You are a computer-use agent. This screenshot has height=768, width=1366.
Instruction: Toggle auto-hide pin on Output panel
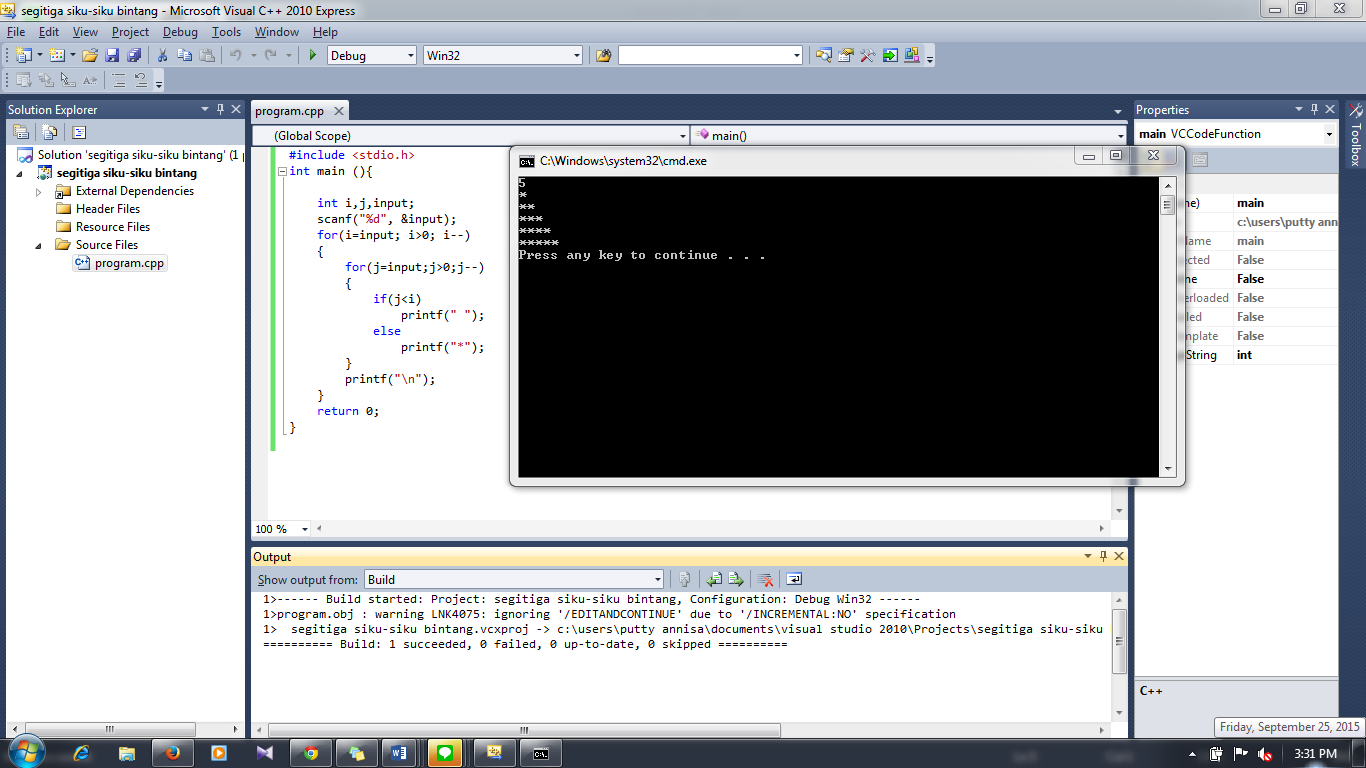tap(1103, 557)
